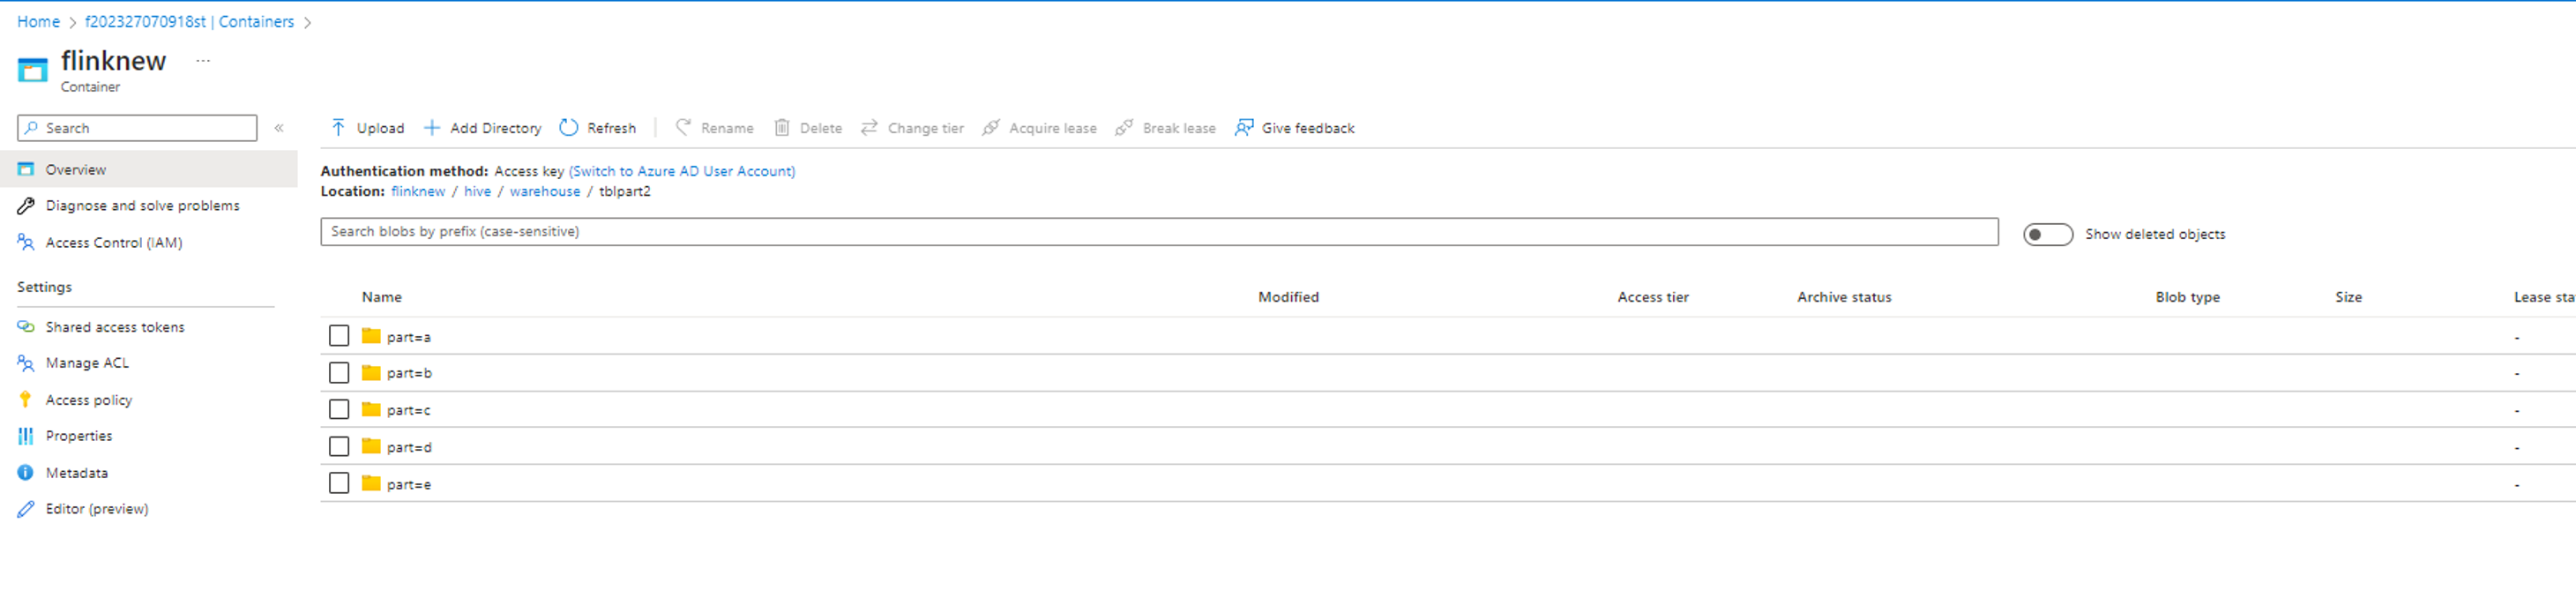Tick the checkbox for part=c
The image size is (2576, 598).
click(x=339, y=409)
